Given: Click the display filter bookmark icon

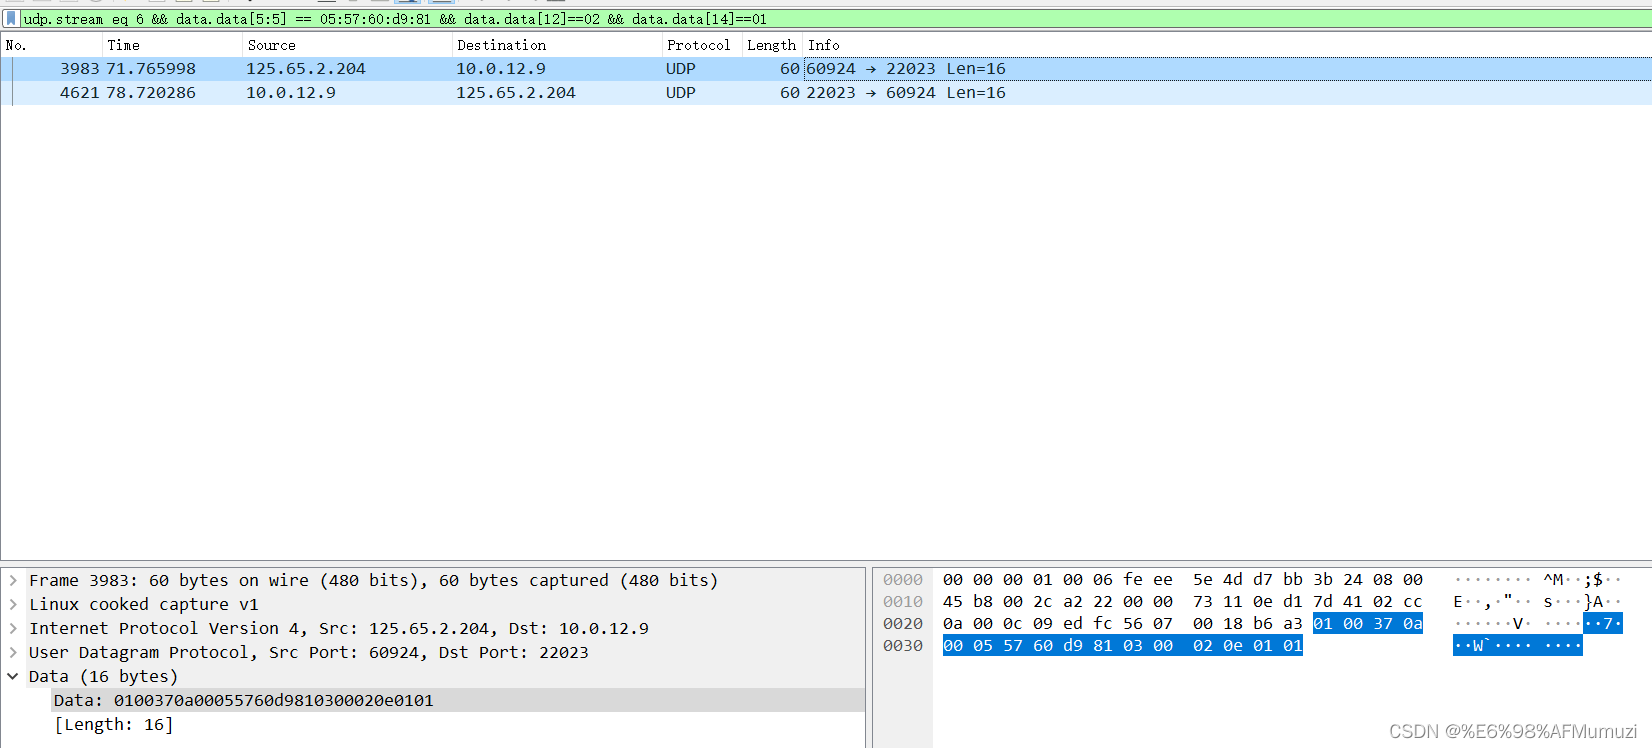Looking at the screenshot, I should [11, 19].
